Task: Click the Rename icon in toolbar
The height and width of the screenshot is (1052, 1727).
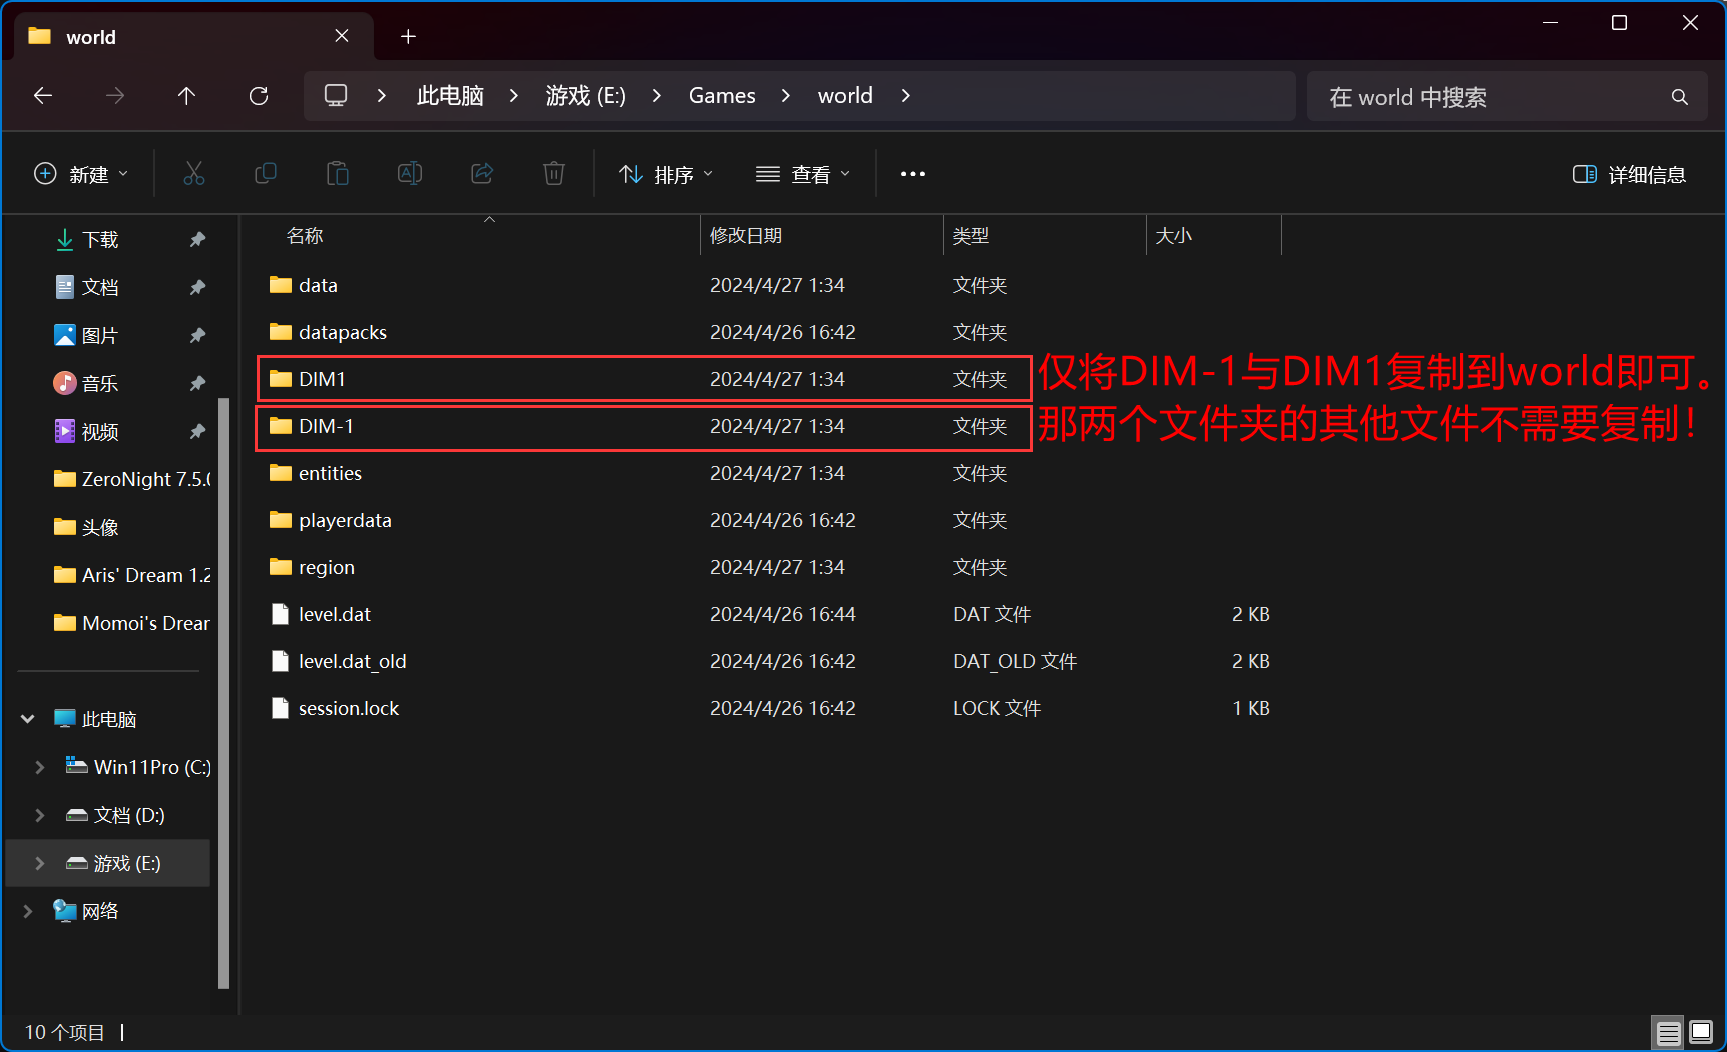Action: [410, 174]
